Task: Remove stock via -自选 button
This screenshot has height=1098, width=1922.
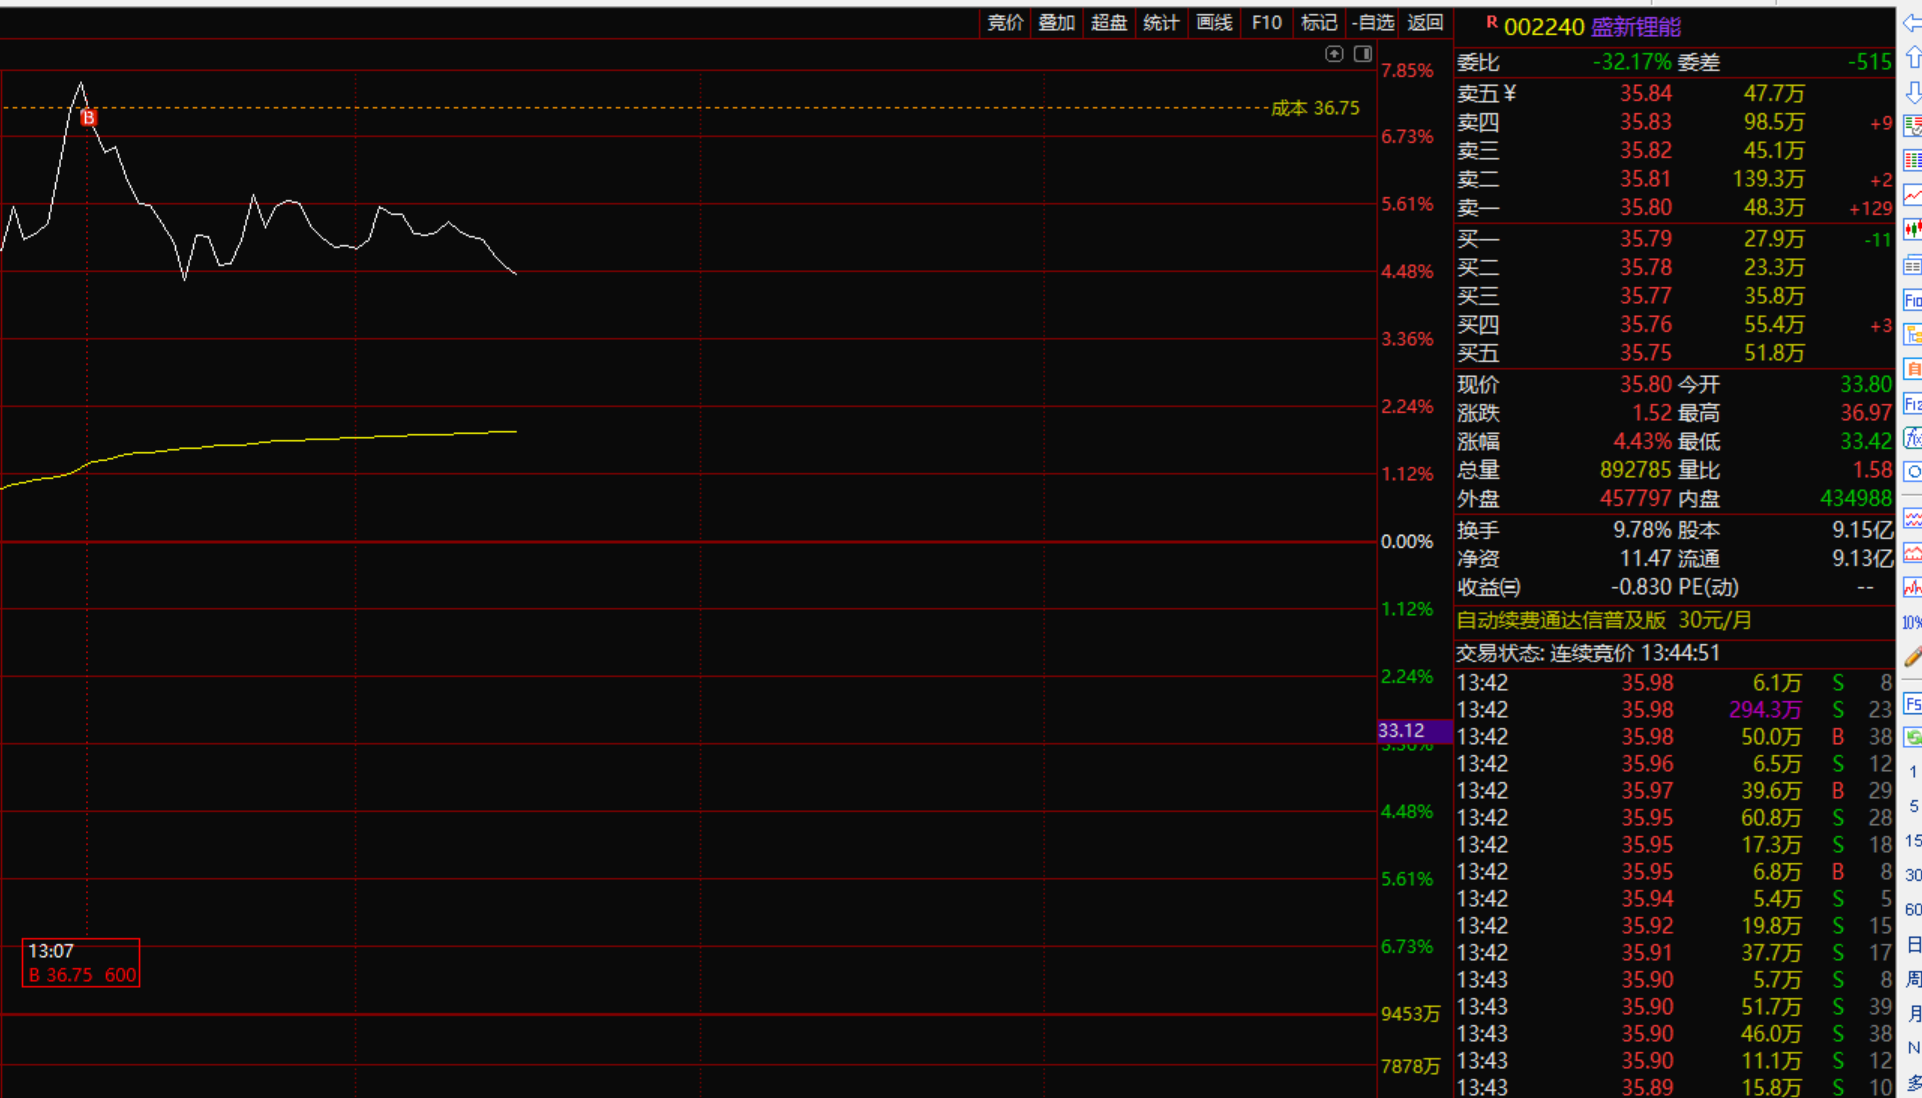Action: pos(1372,23)
